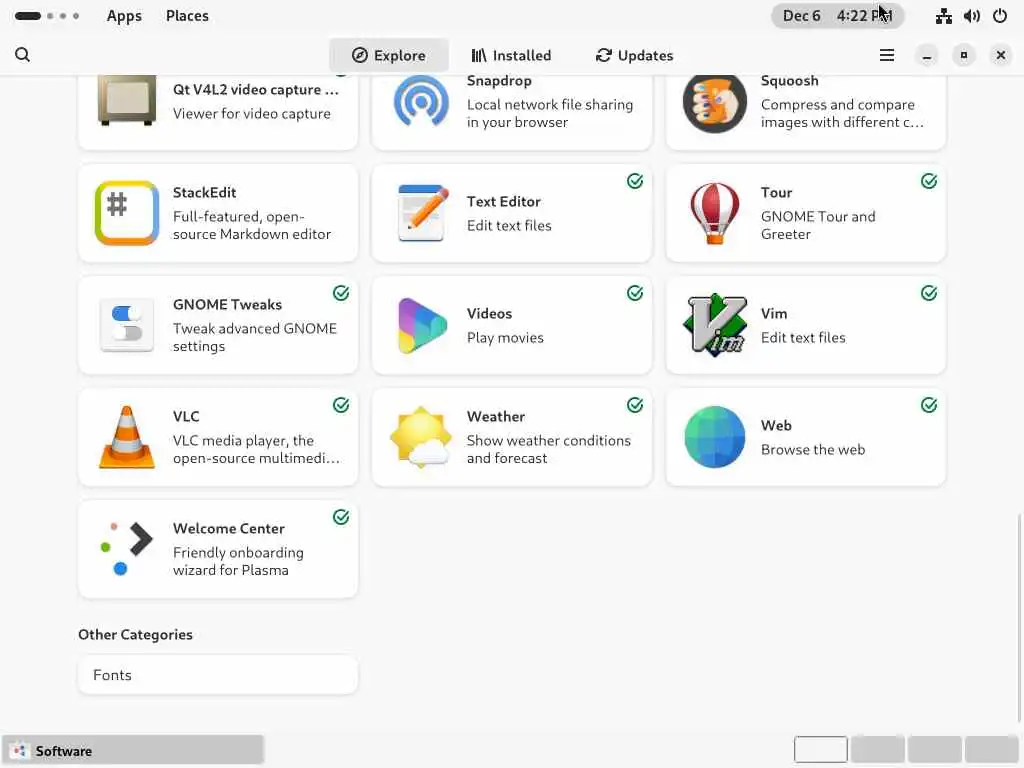Image resolution: width=1024 pixels, height=768 pixels.
Task: Open the Snapdrop title text
Action: [x=499, y=81]
